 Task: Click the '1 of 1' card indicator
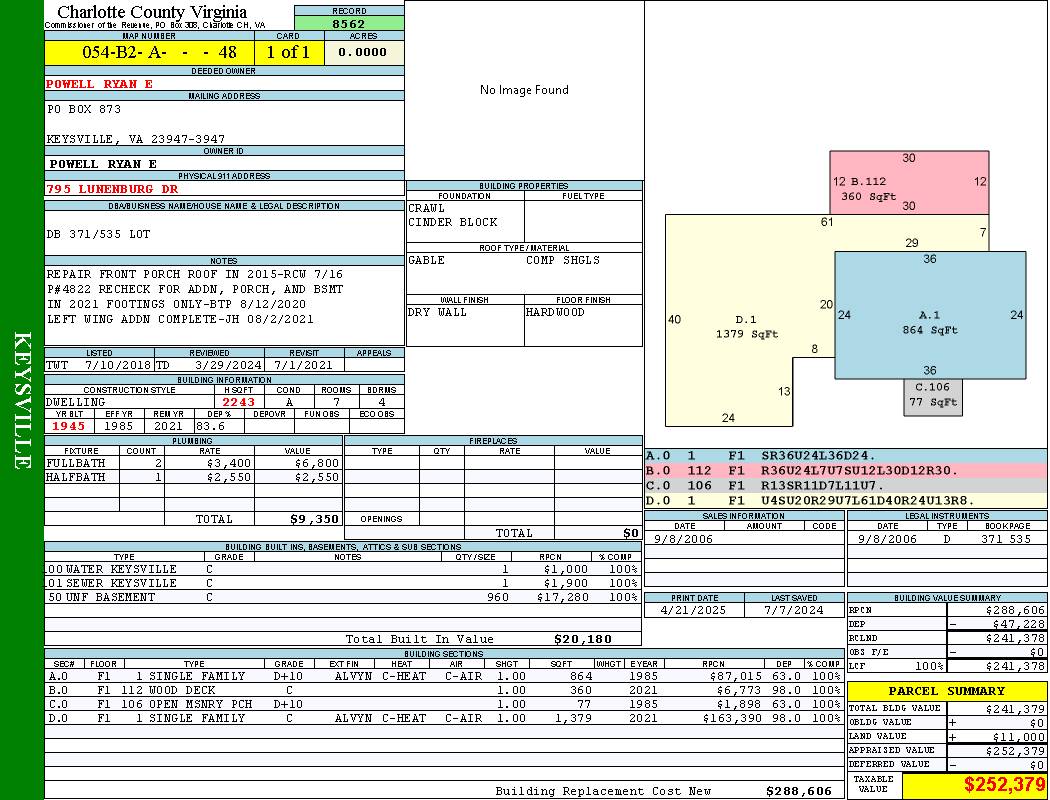pyautogui.click(x=289, y=52)
